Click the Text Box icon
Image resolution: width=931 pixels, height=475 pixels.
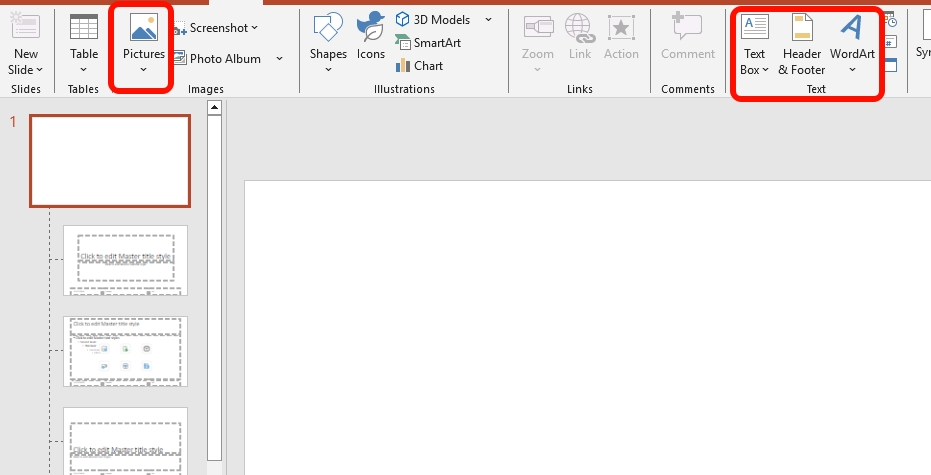(755, 27)
